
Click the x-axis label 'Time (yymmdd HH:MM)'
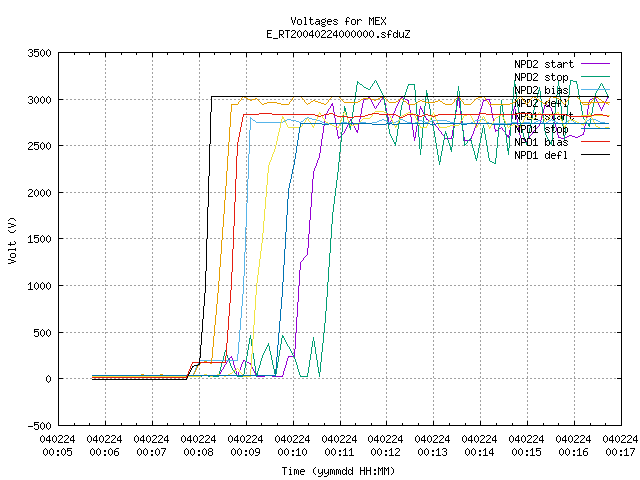pos(338,471)
